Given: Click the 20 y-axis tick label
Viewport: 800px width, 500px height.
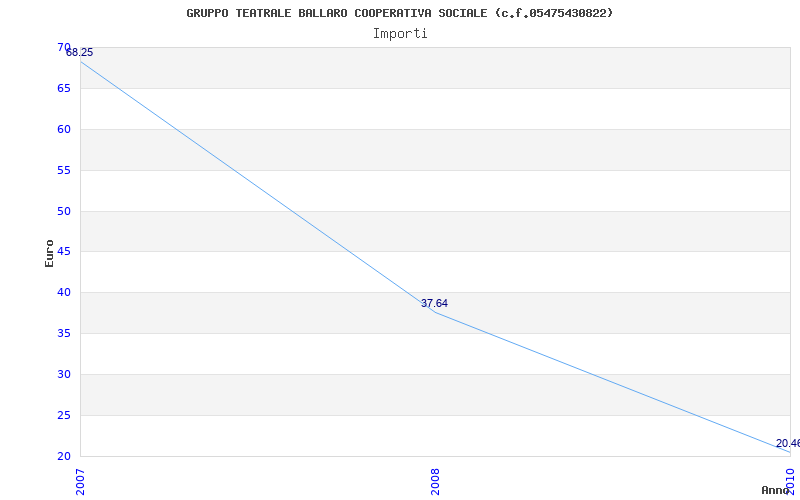Looking at the screenshot, I should tap(64, 456).
